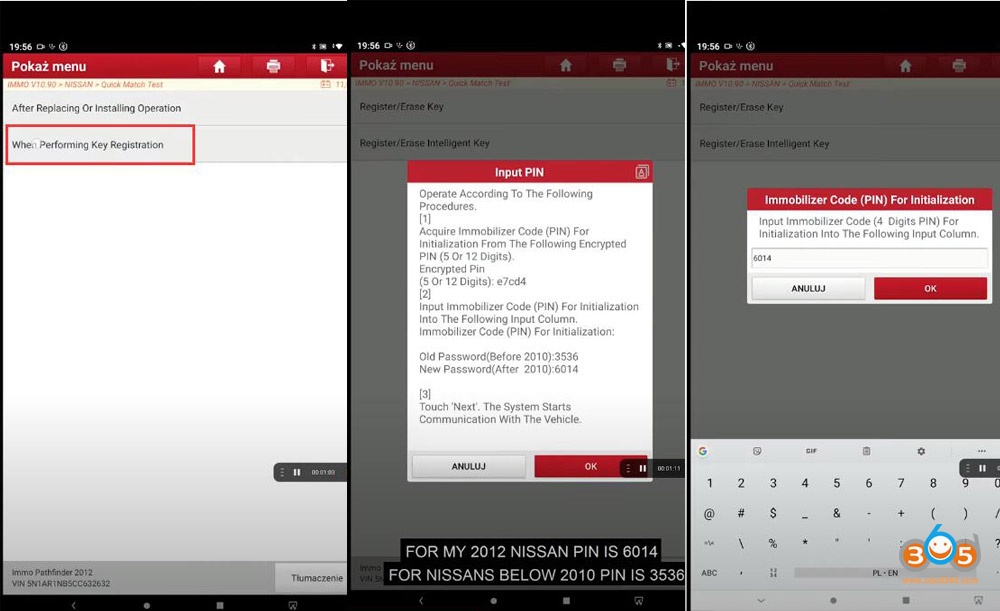1000x611 pixels.
Task: Tap the Old Password(Before 2010):3536 line
Action: tap(499, 357)
